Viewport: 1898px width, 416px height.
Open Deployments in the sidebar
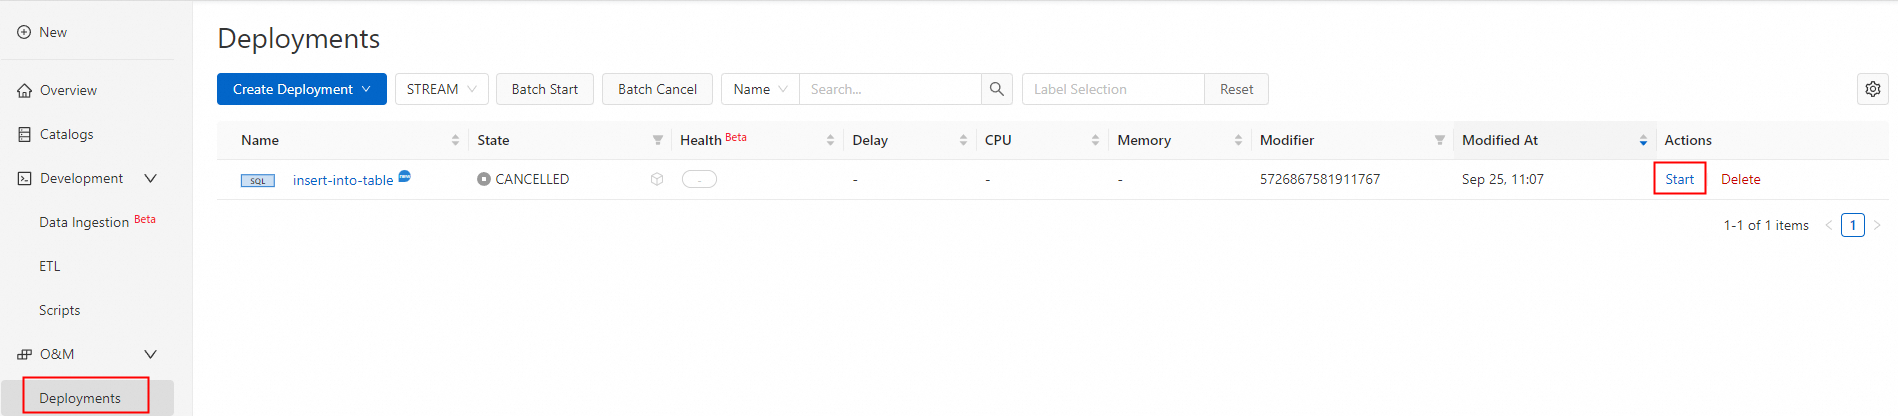(x=80, y=398)
